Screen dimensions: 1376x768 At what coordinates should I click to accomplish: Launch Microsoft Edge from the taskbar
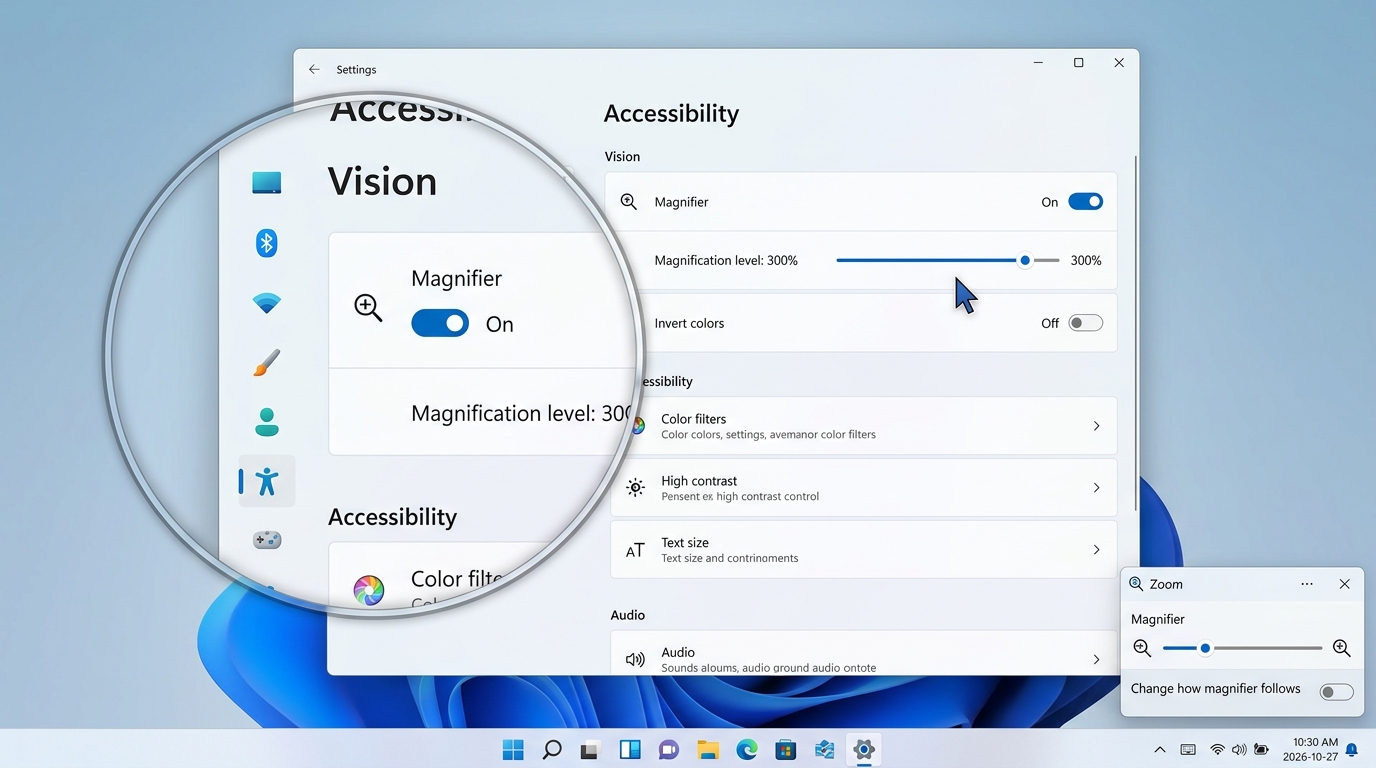(747, 750)
